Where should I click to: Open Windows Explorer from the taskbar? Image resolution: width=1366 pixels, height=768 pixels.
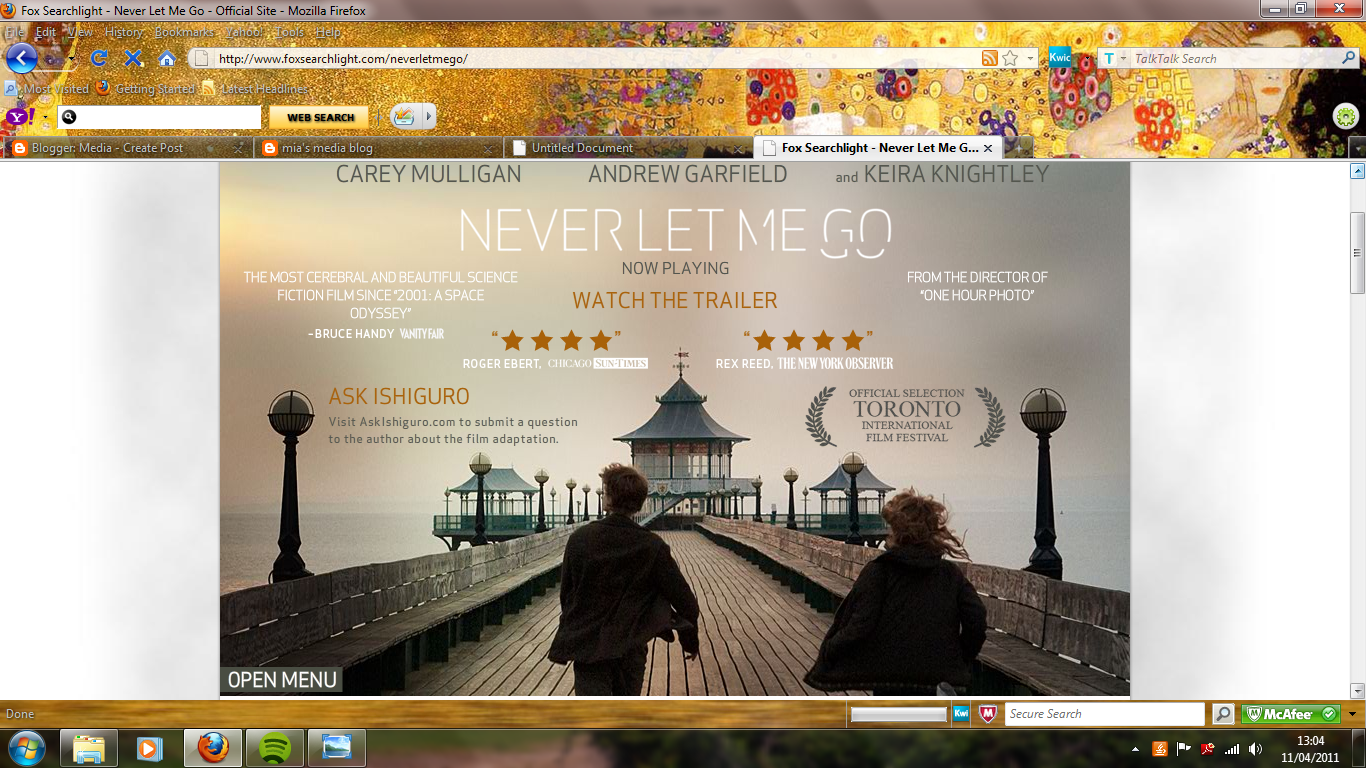point(89,748)
